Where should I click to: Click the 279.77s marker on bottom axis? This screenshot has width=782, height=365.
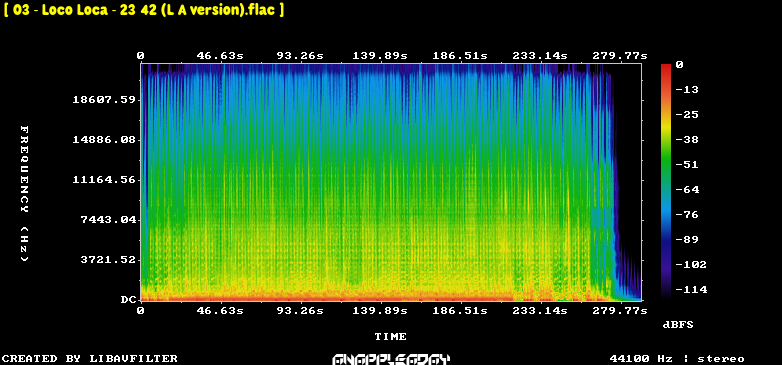click(x=620, y=311)
